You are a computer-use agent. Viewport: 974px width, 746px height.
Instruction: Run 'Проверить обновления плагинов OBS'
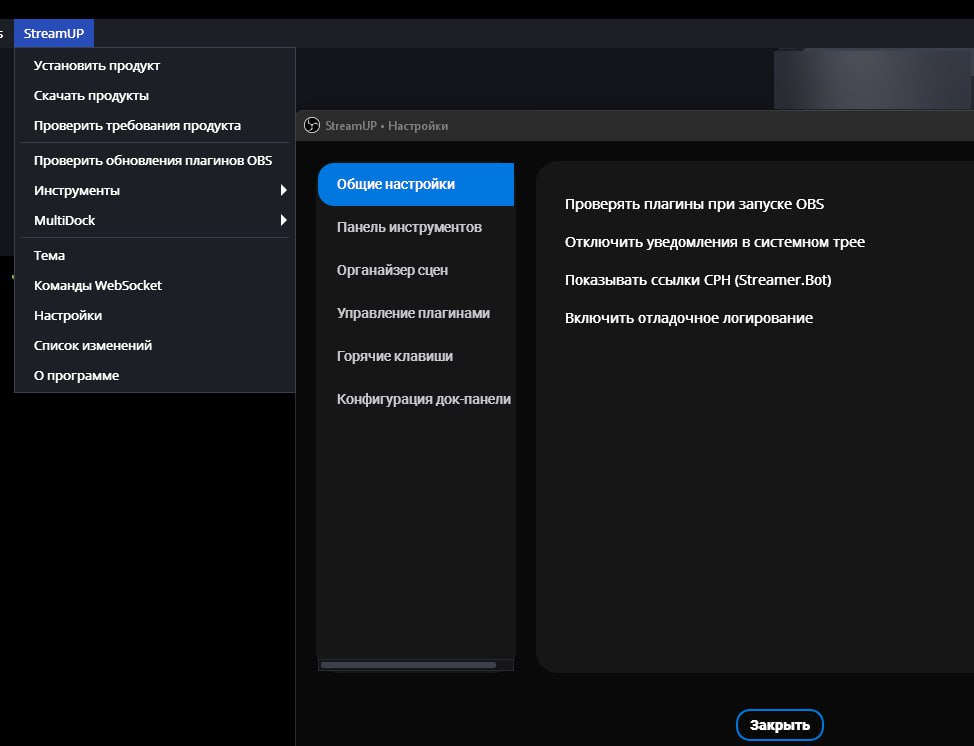[153, 160]
